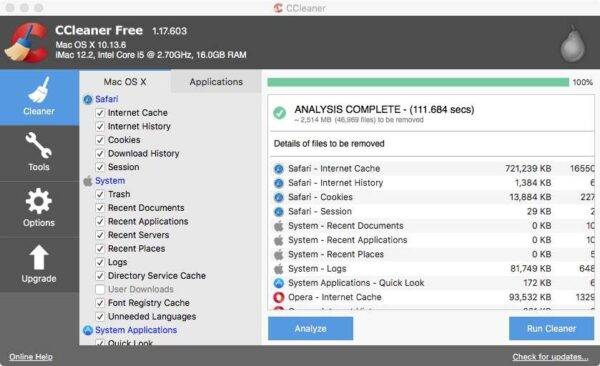
Task: Toggle the Recent Servers checkbox
Action: pos(100,235)
